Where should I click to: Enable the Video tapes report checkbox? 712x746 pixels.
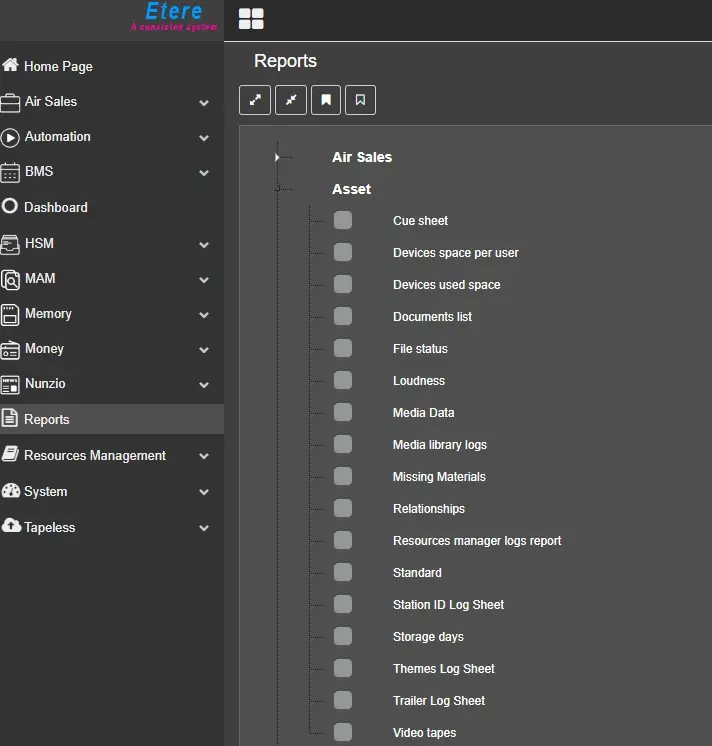click(x=343, y=733)
